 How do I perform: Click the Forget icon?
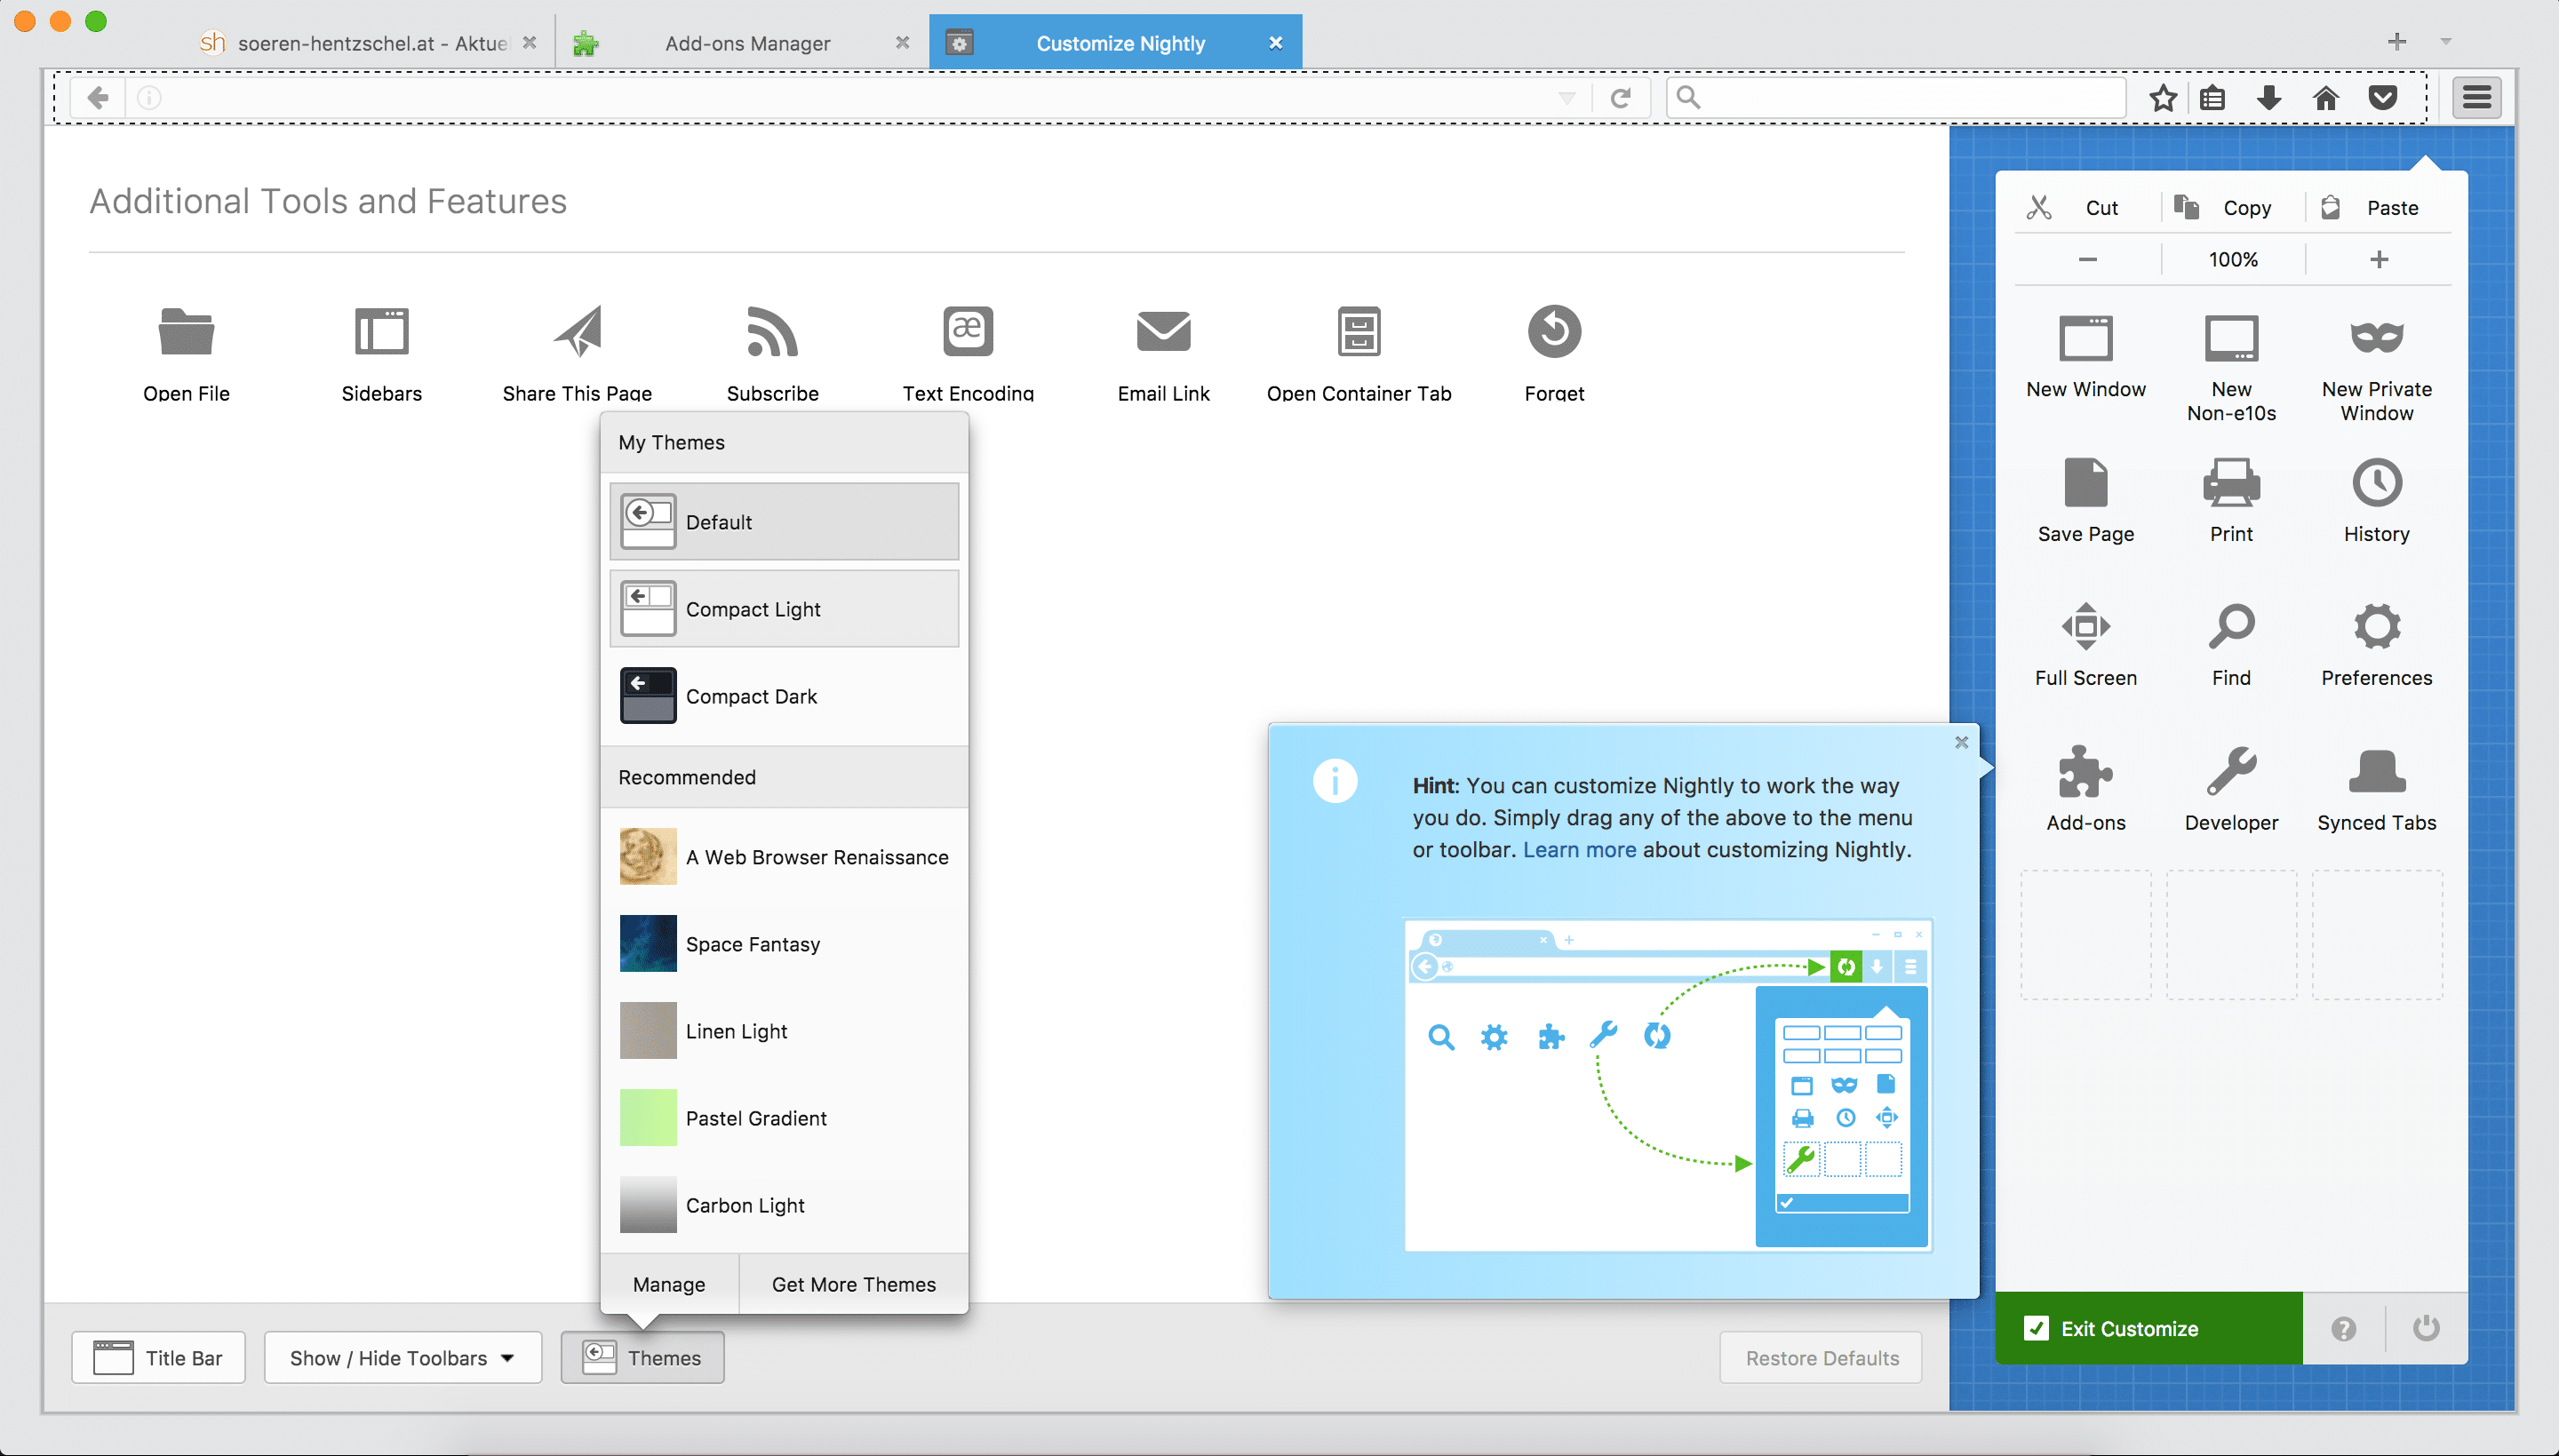[1554, 331]
